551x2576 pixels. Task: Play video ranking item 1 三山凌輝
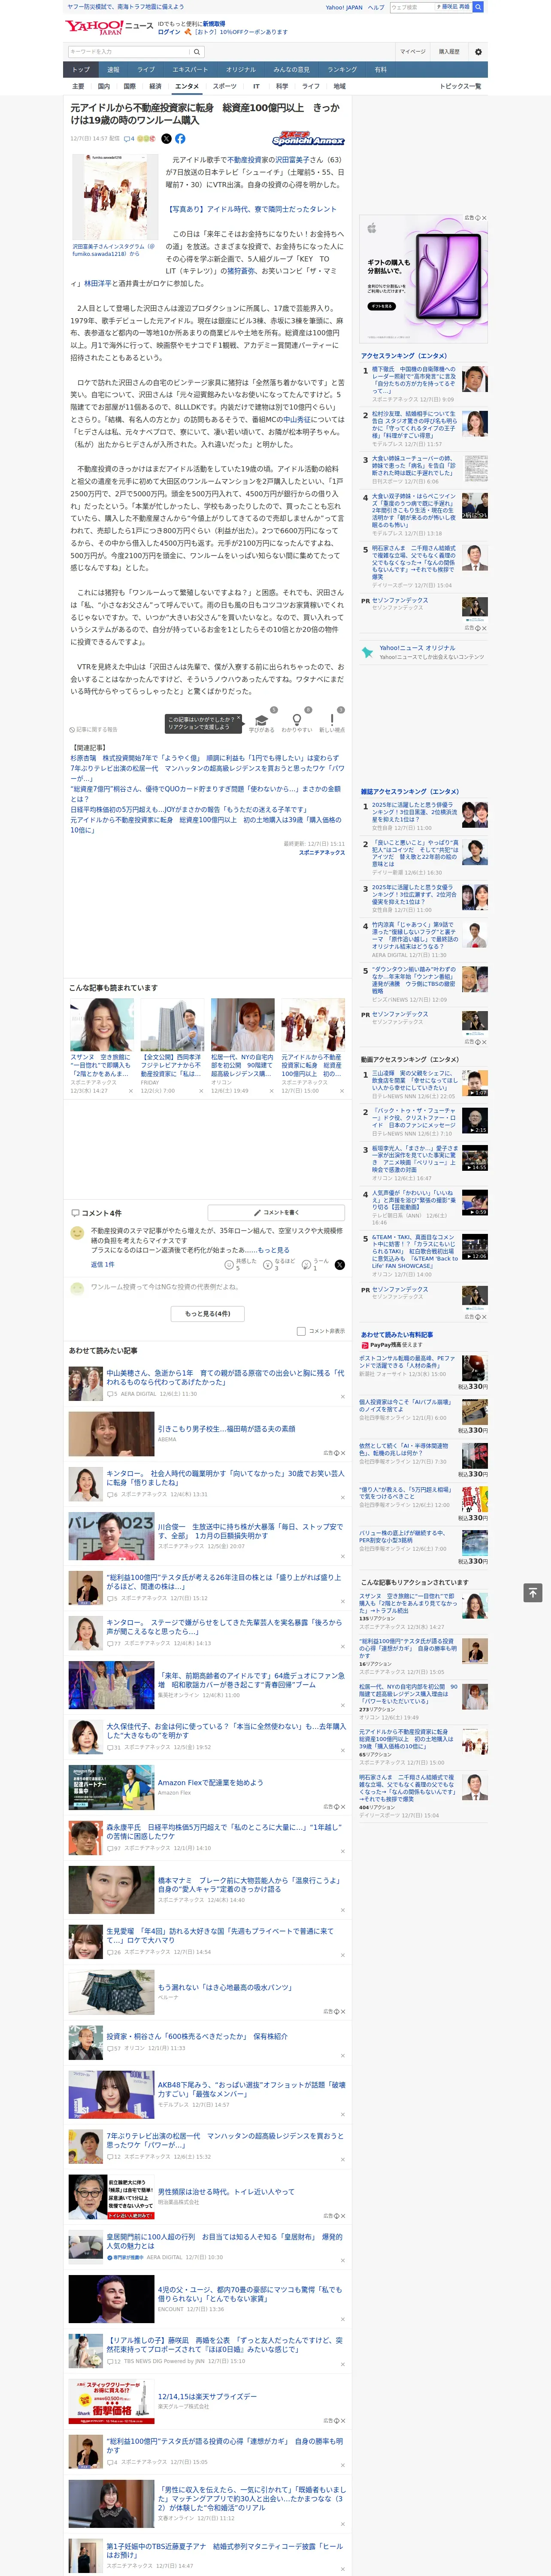click(x=474, y=1083)
